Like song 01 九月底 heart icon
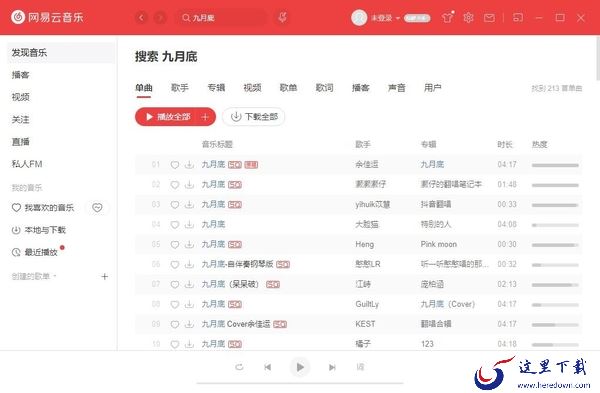 coord(175,165)
